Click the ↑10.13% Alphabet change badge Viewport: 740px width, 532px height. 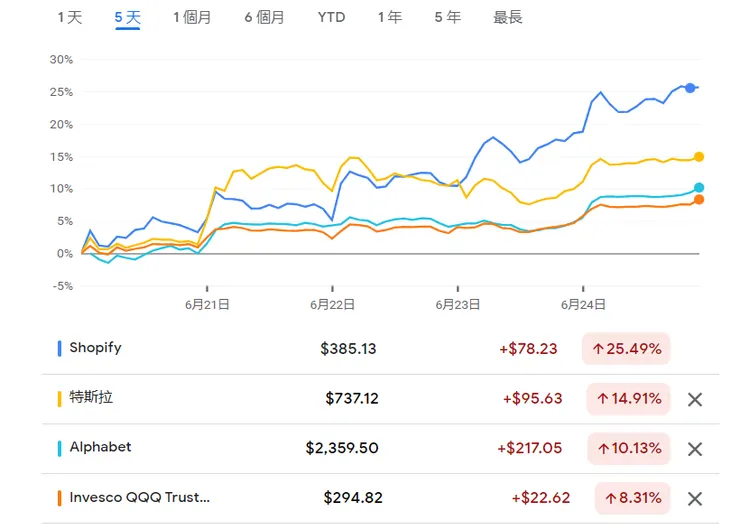click(629, 448)
